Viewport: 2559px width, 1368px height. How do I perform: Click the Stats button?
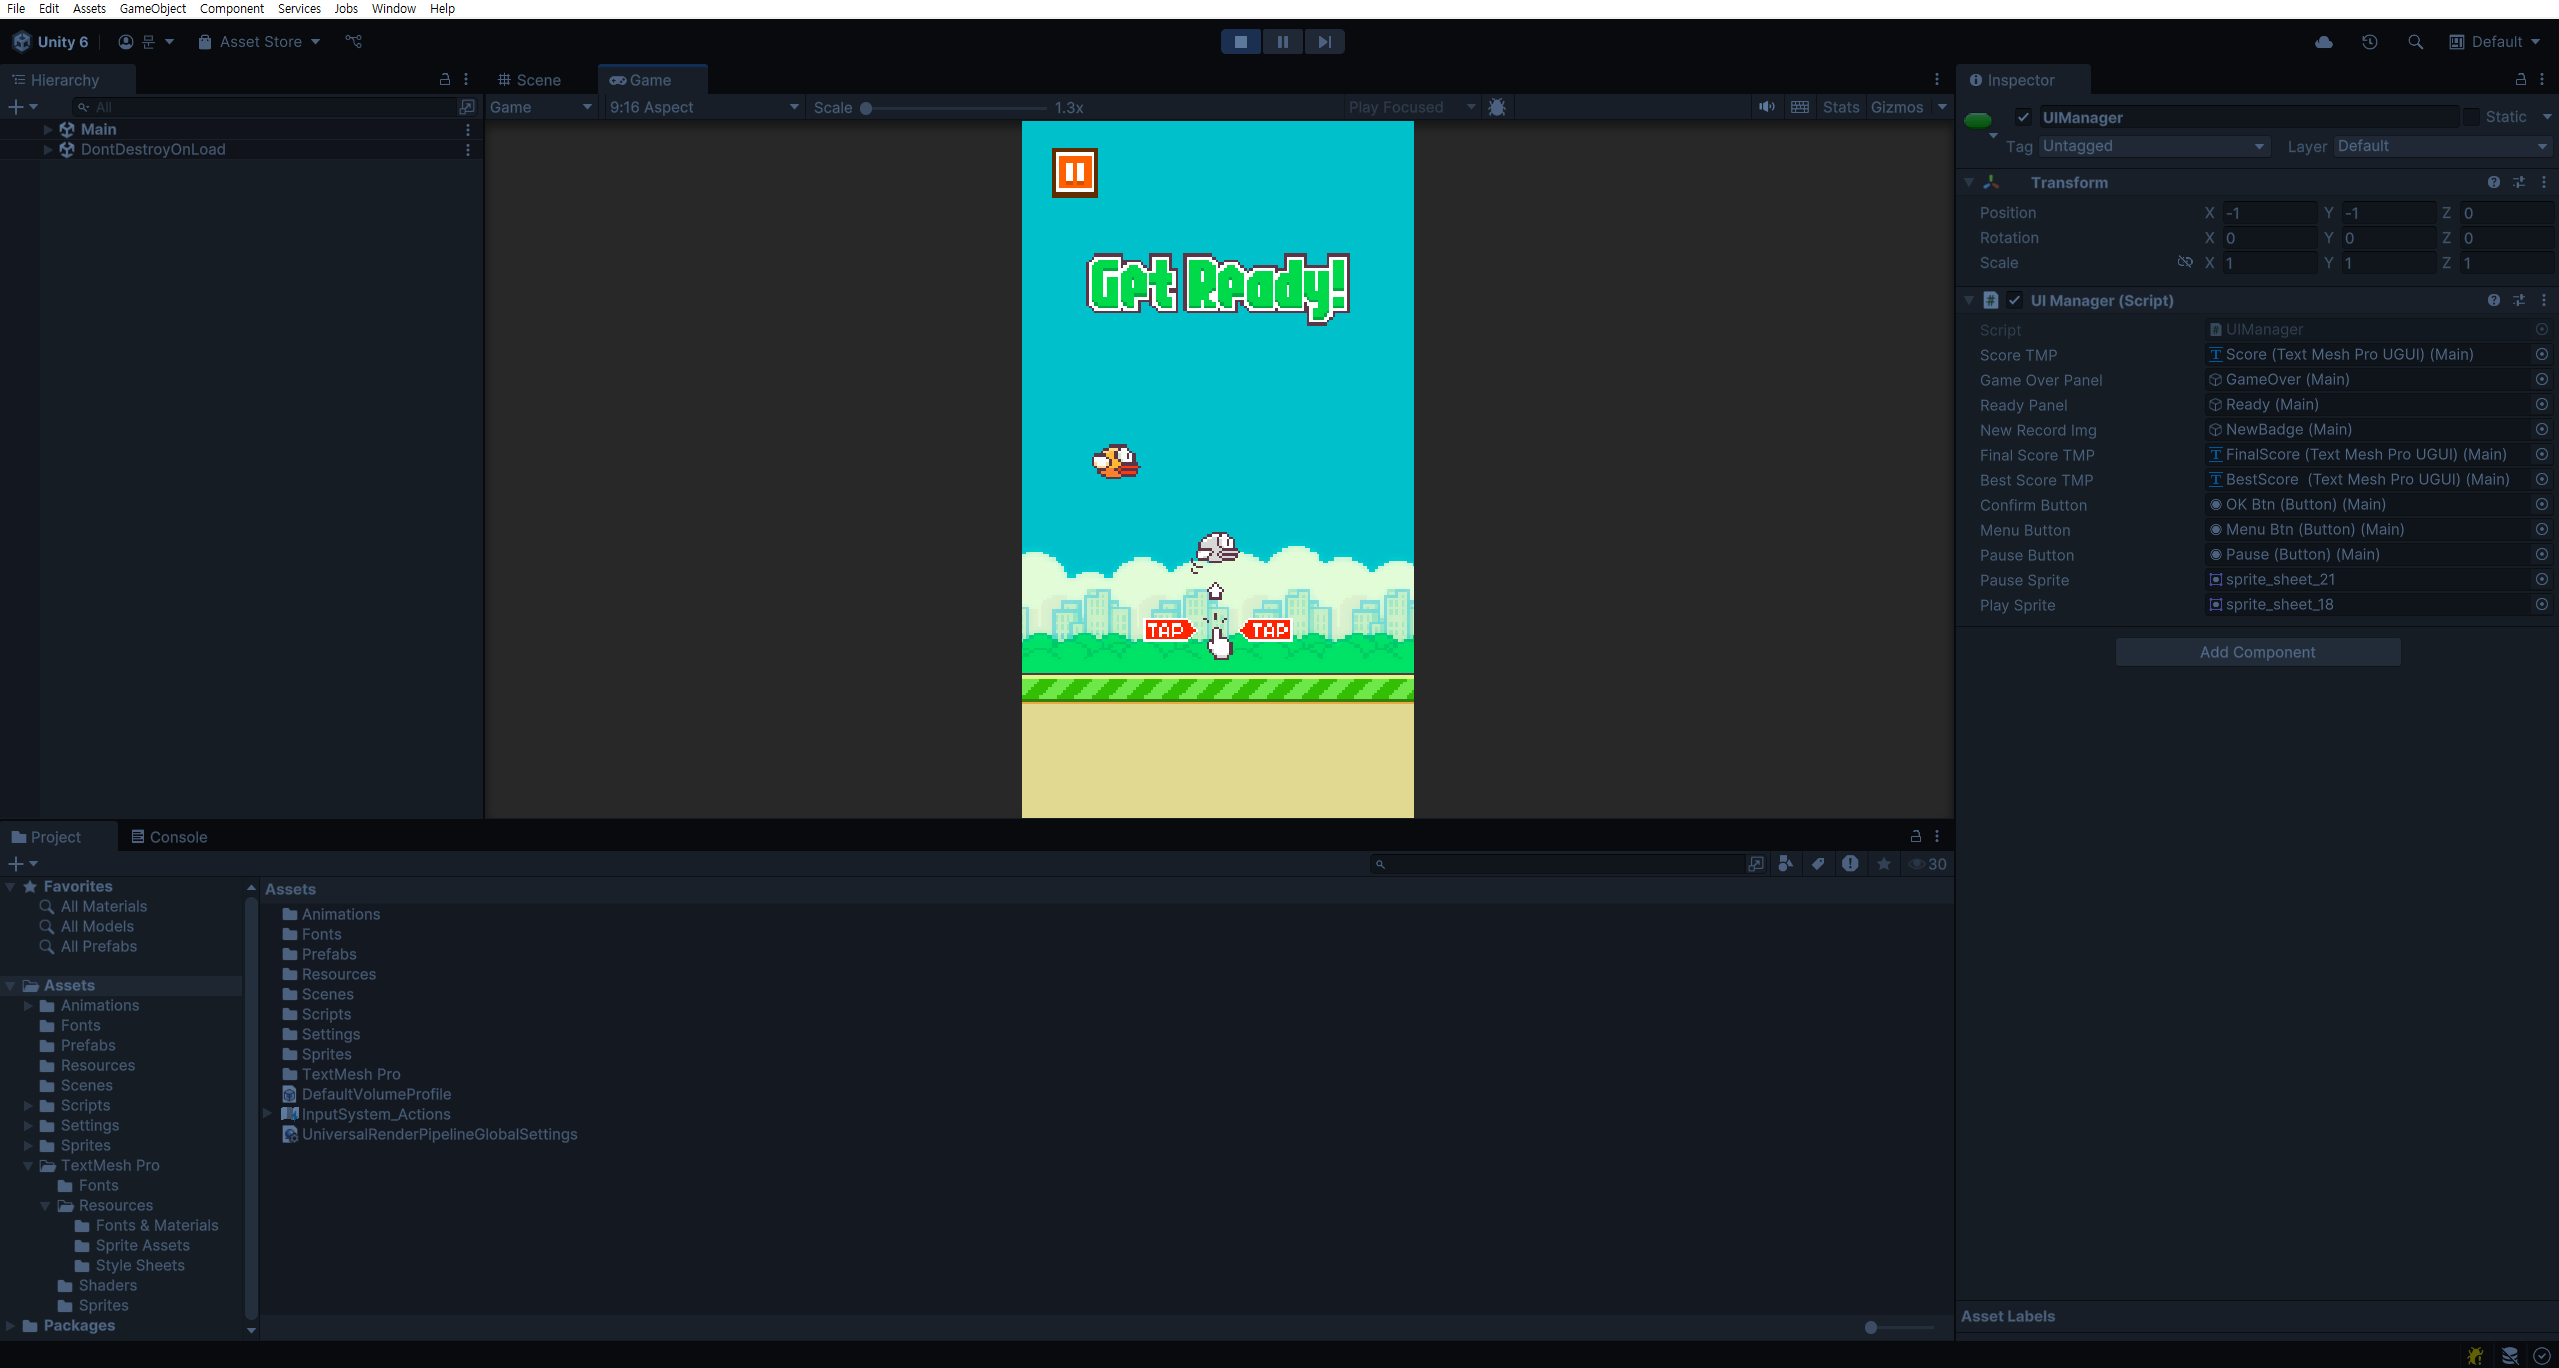click(x=1840, y=107)
